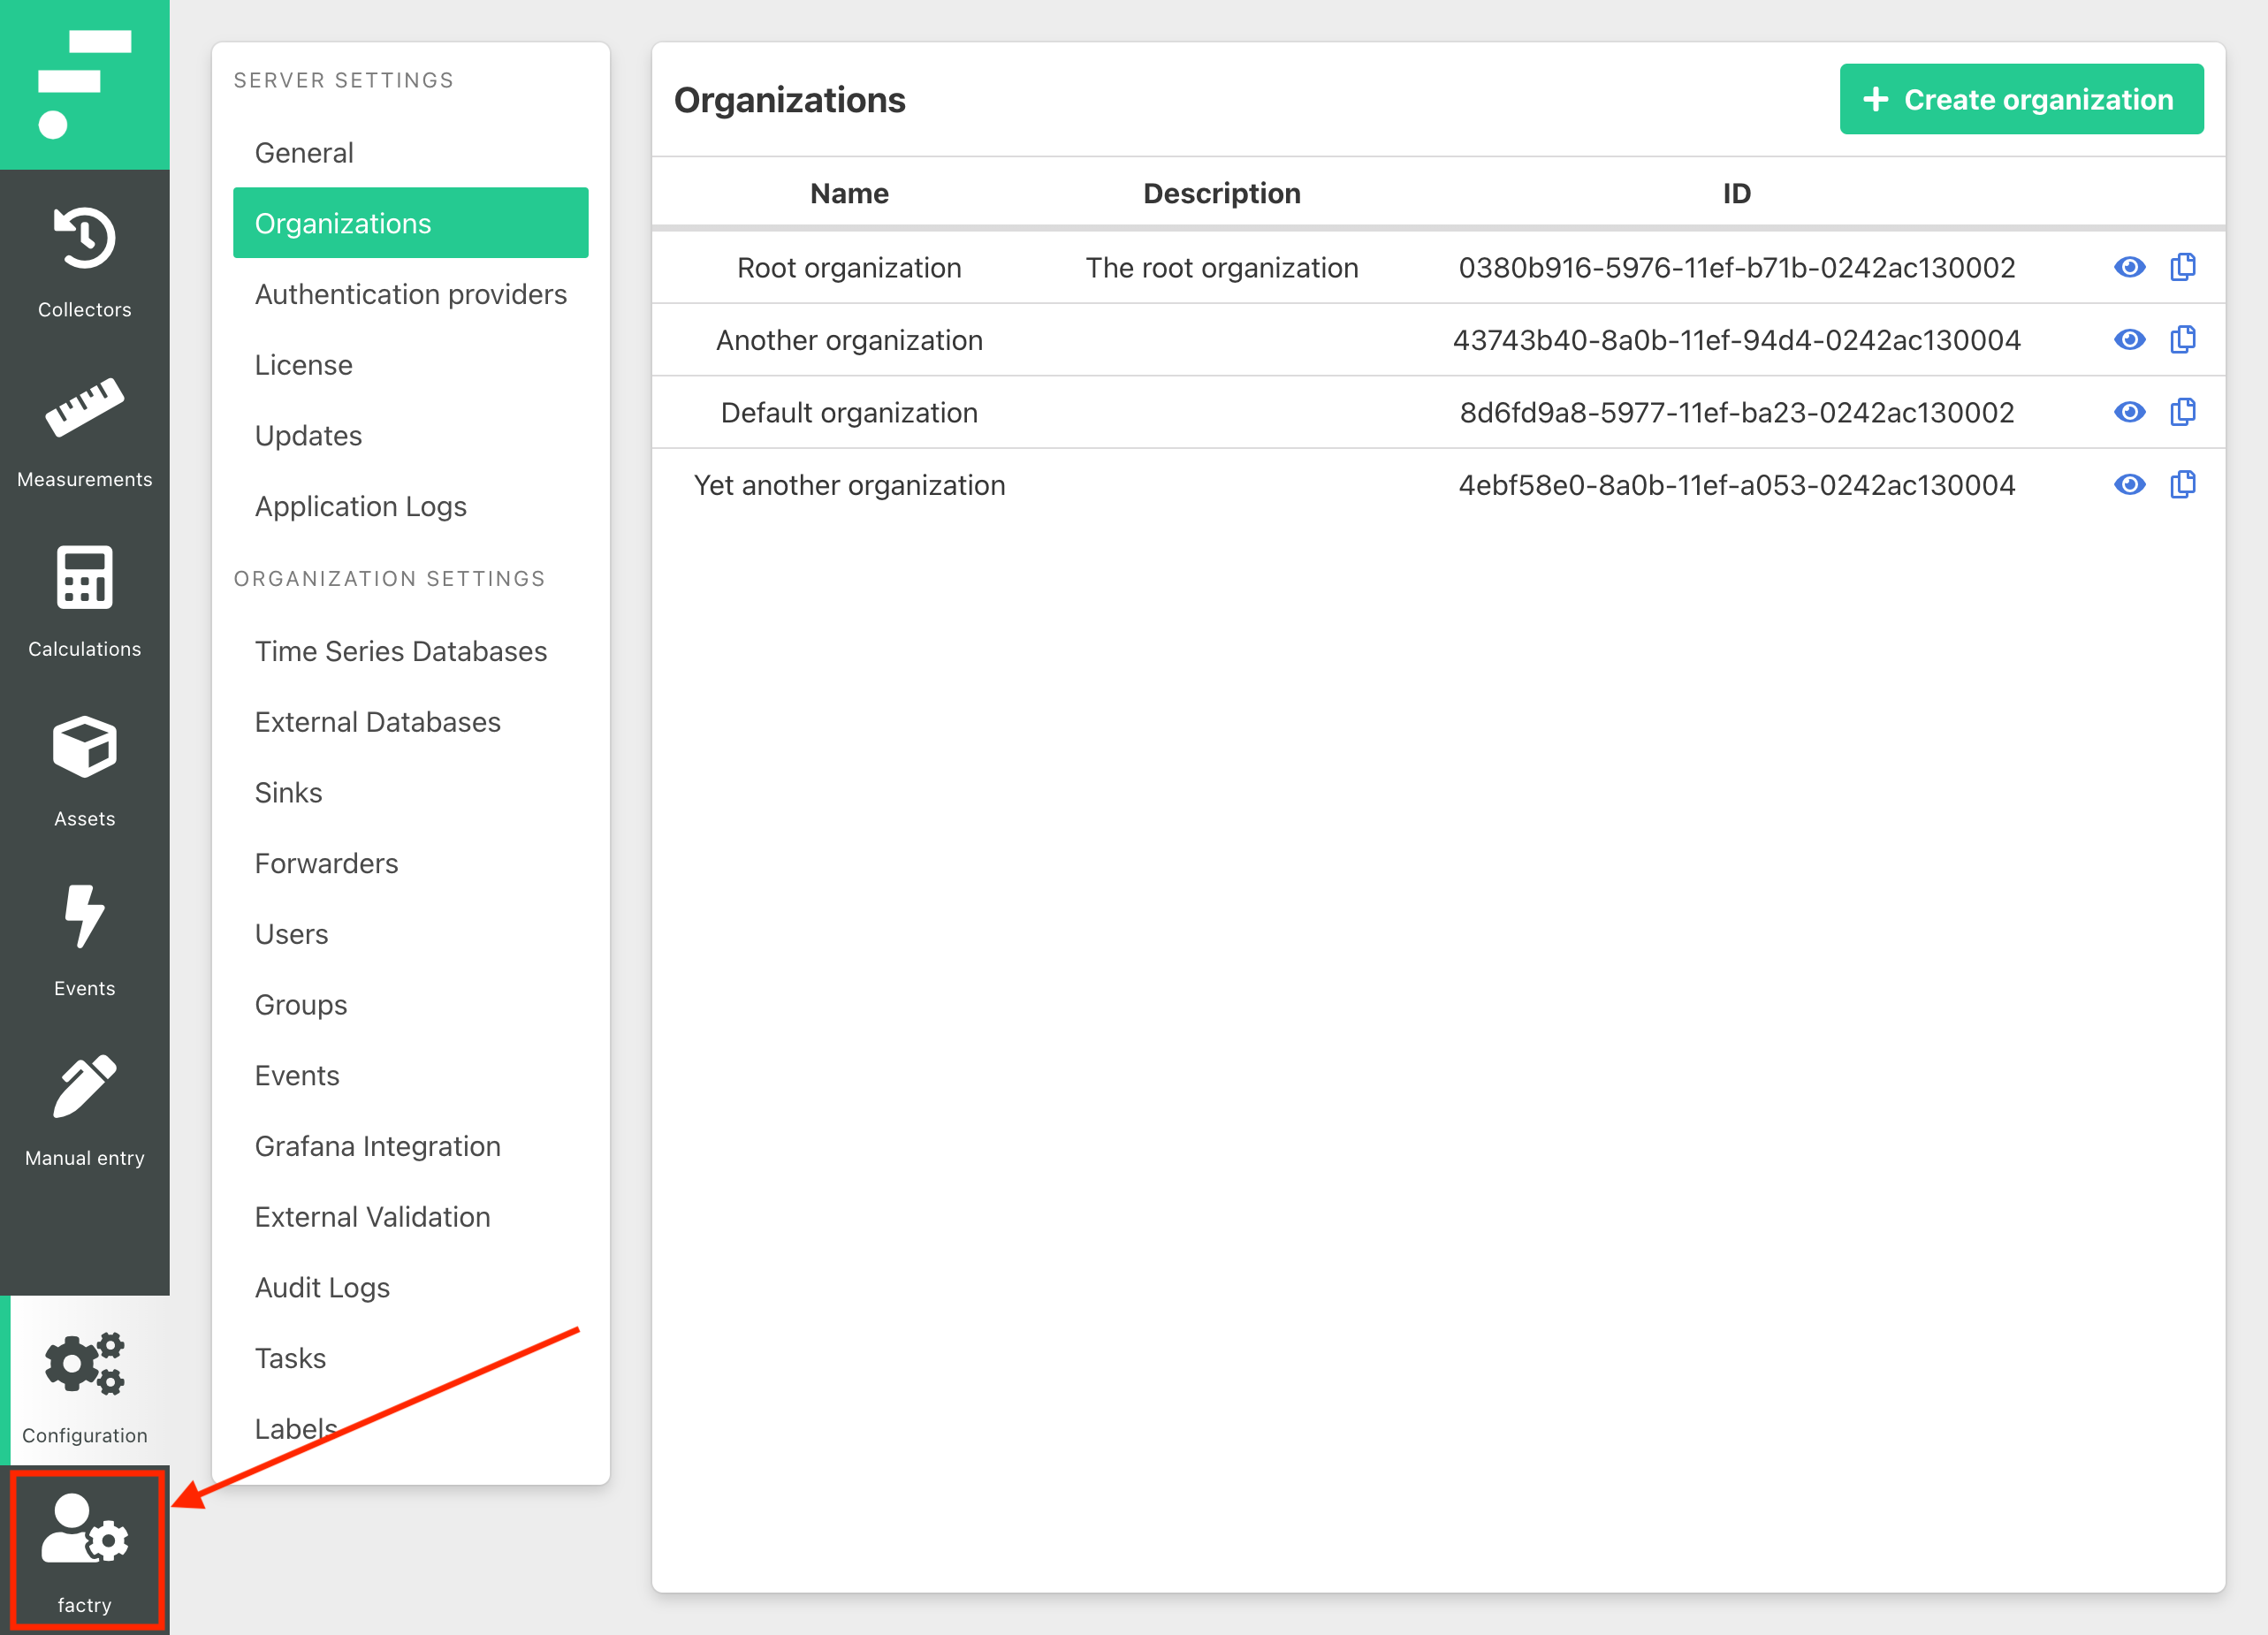This screenshot has height=1635, width=2268.
Task: Go to Measurements via ruler icon
Action: pos(84,432)
